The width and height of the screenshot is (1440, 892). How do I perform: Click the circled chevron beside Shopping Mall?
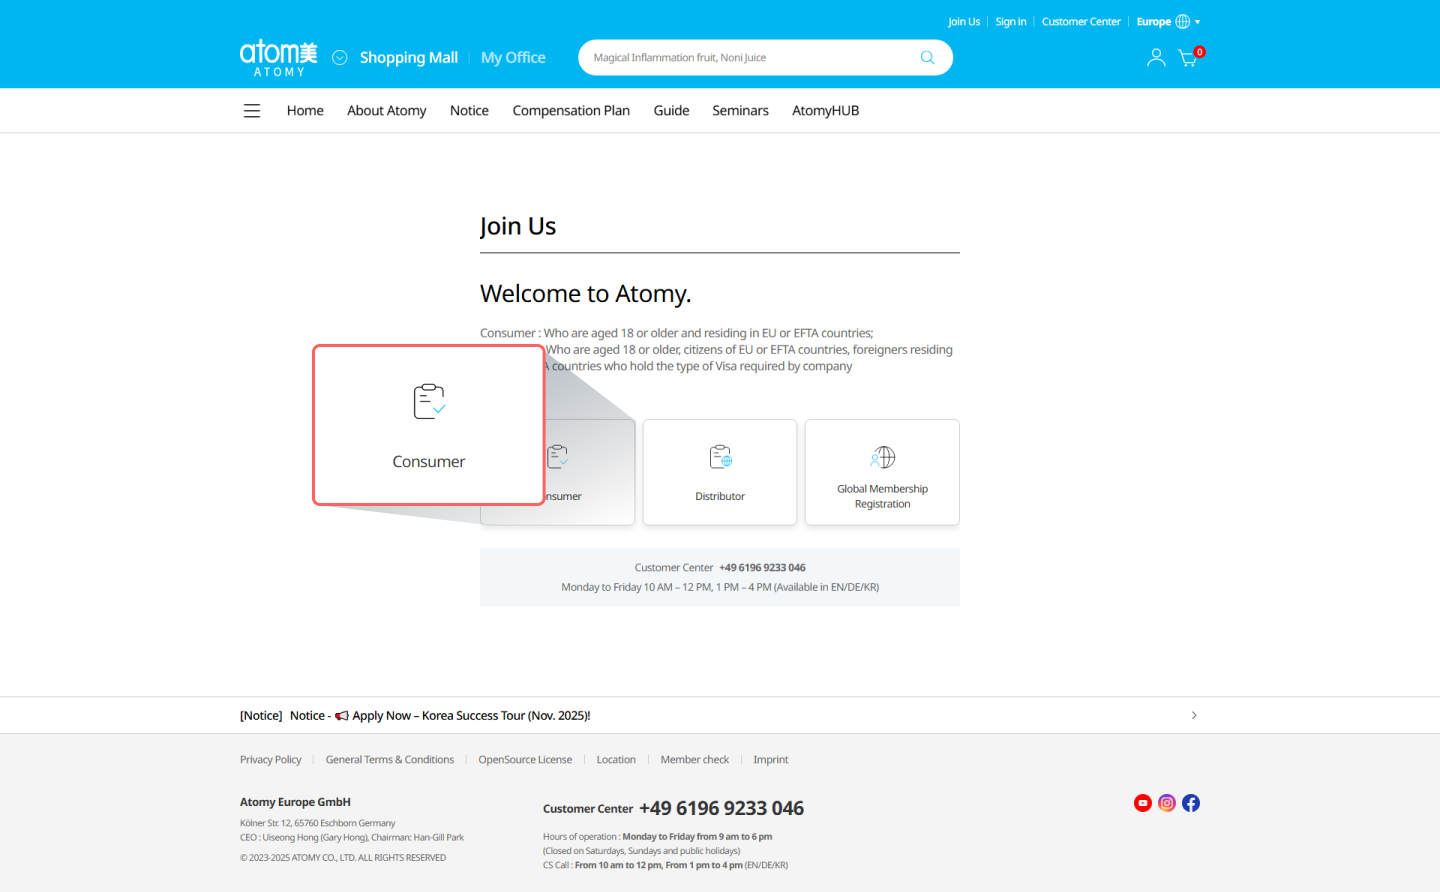coord(340,58)
